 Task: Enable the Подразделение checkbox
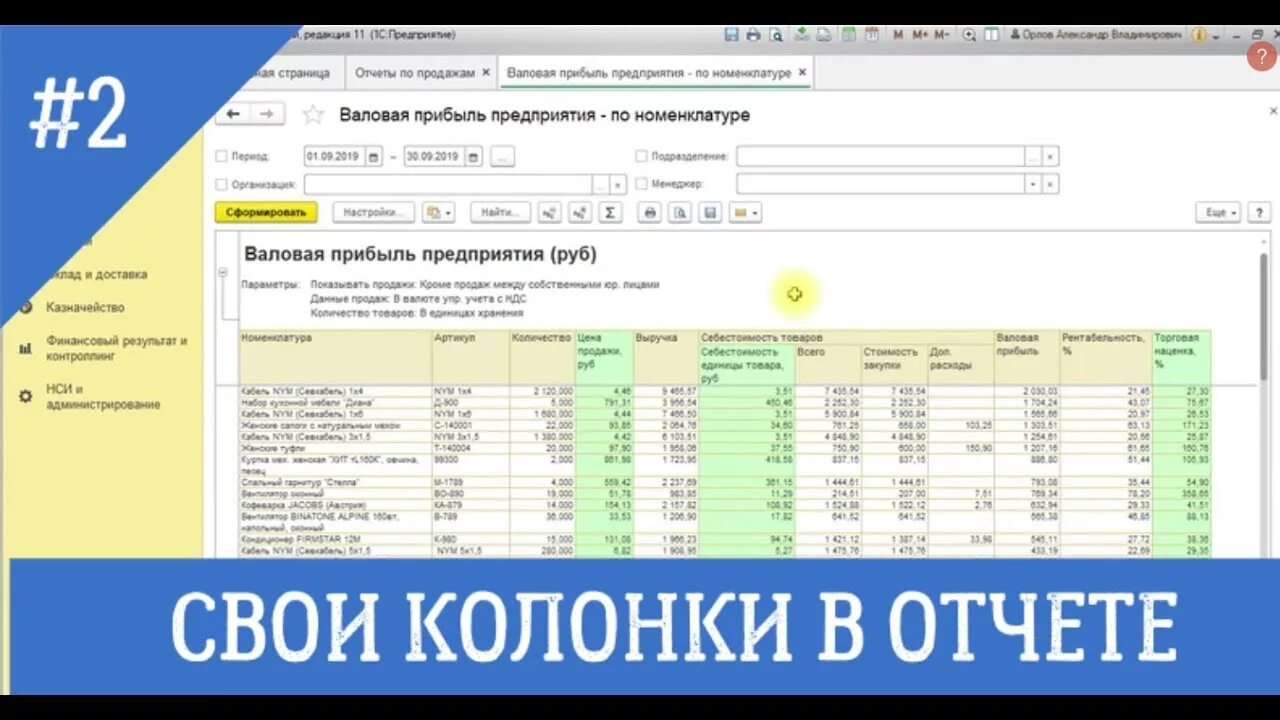pos(641,157)
